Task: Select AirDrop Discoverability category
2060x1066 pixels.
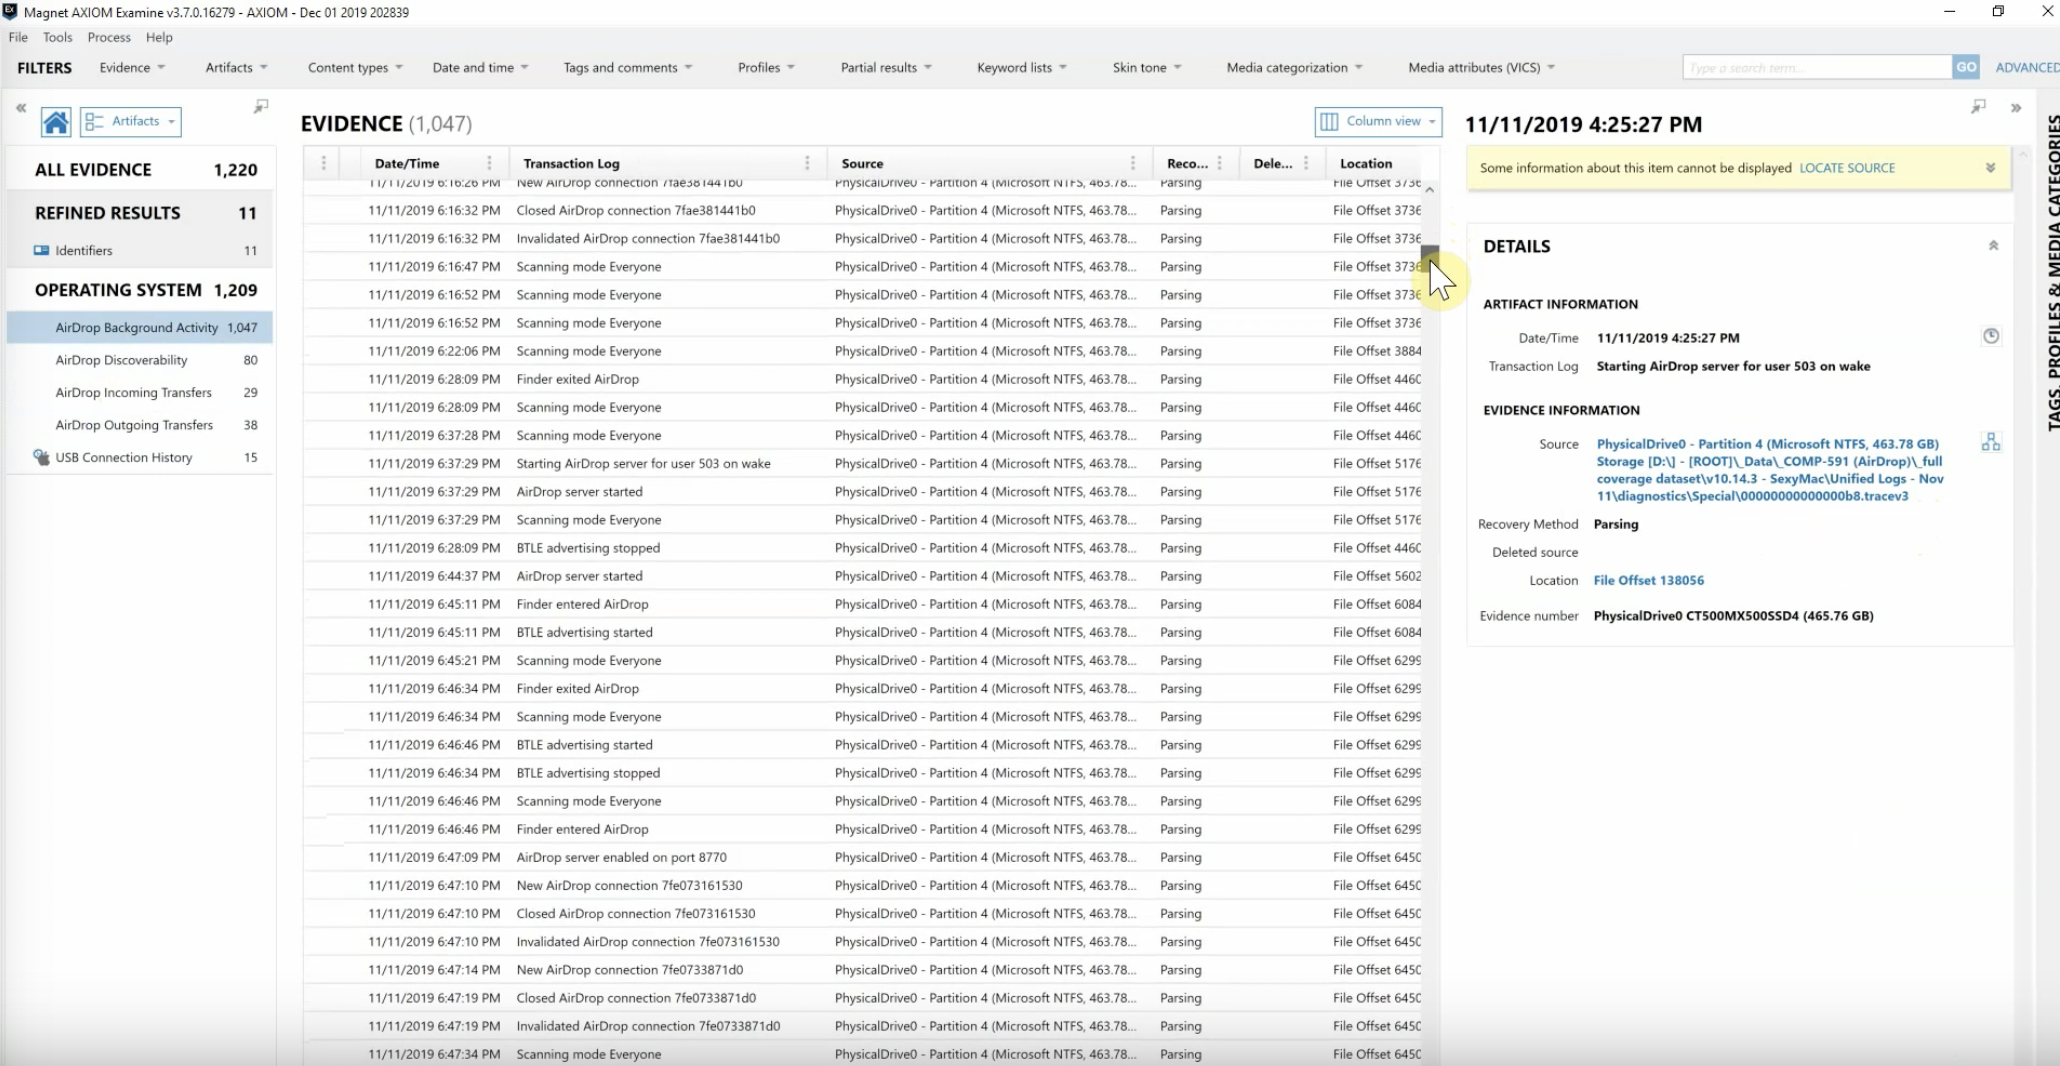Action: point(140,360)
